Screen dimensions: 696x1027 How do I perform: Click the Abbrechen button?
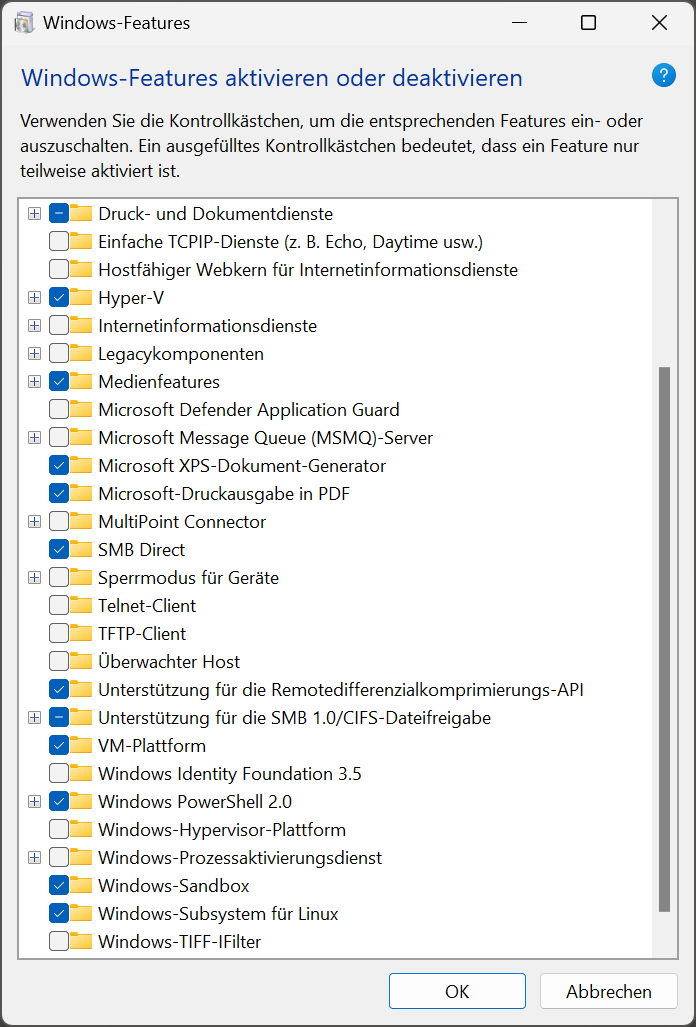click(x=609, y=991)
